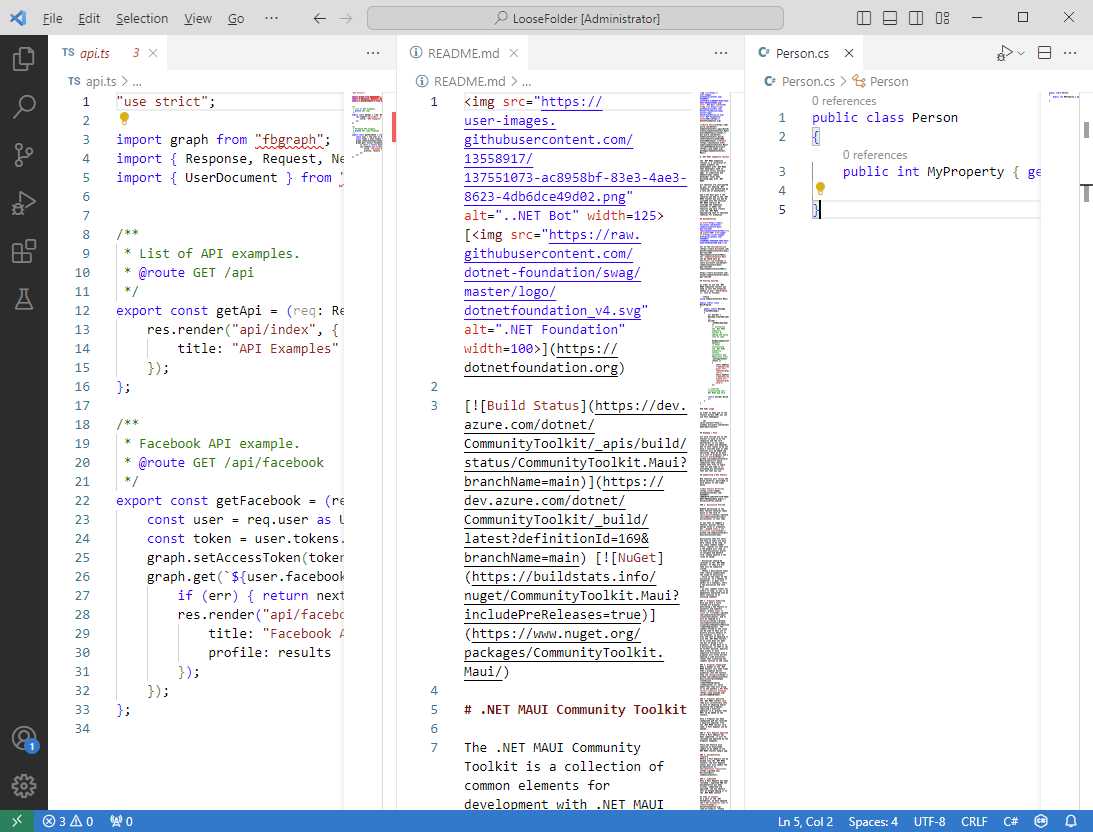Open run button dropdown arrow
1093x832 pixels.
click(x=1021, y=53)
